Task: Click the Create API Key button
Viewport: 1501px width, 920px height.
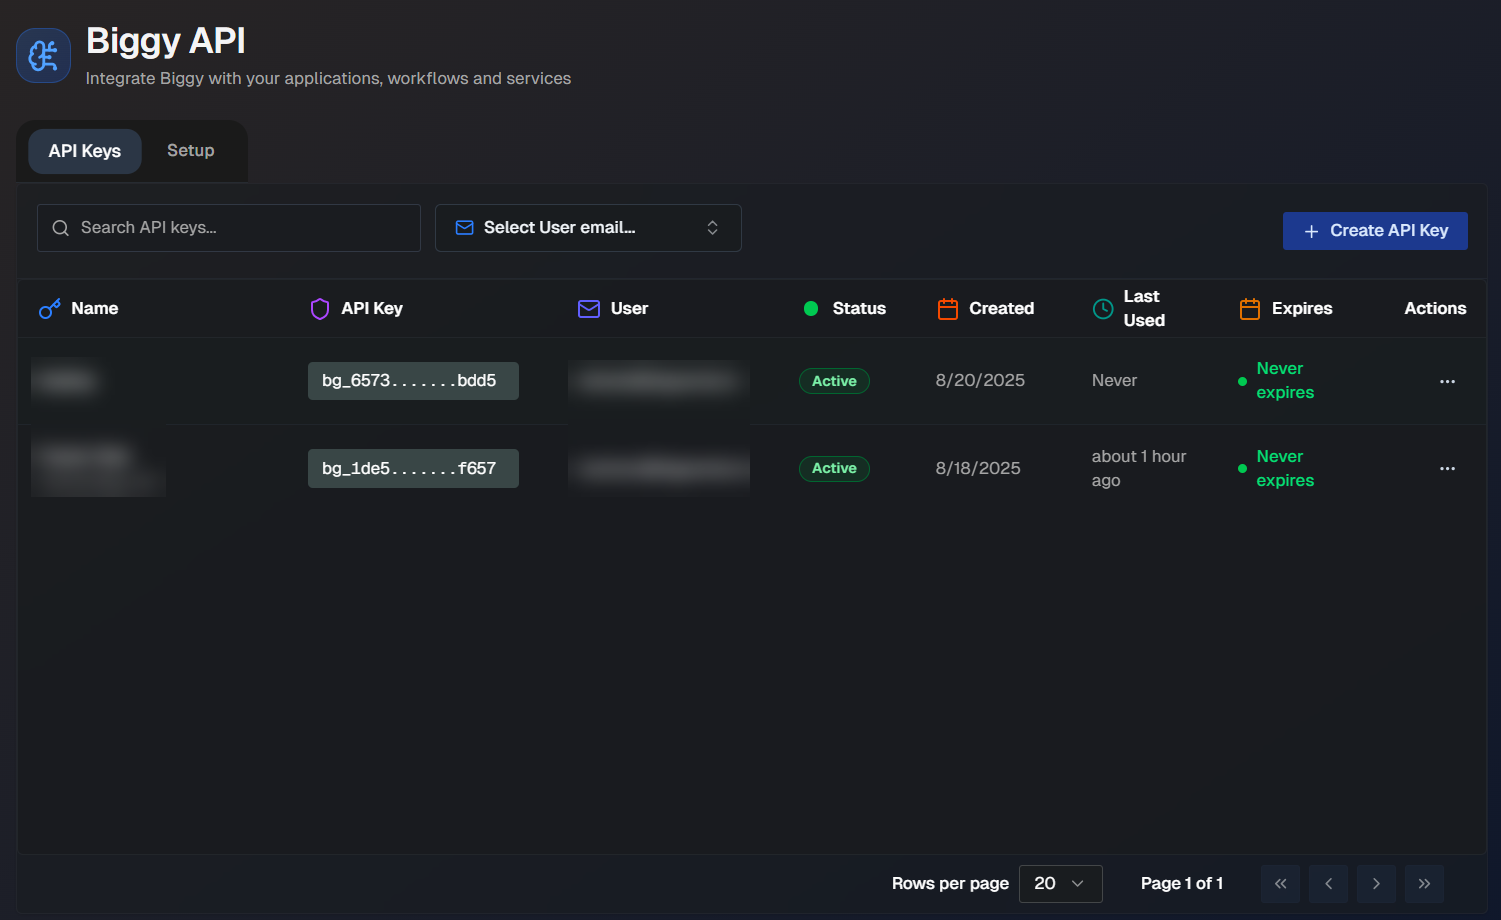Action: pos(1375,231)
